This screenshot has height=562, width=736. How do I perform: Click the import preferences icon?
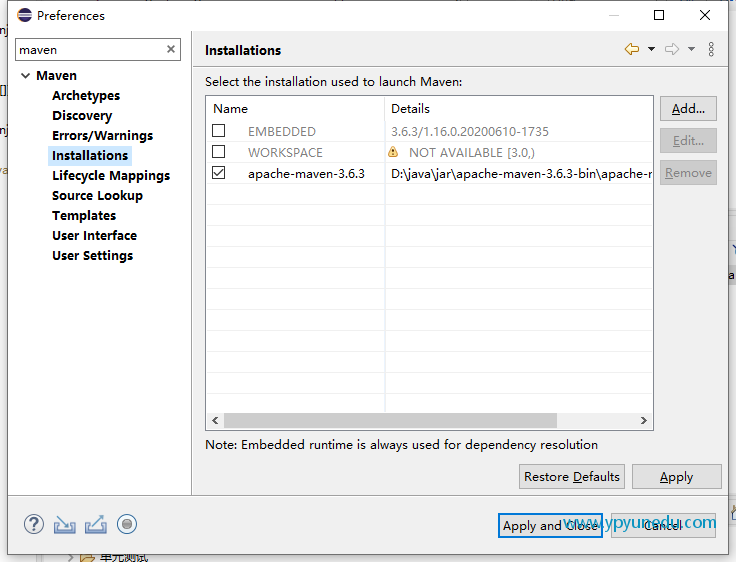coord(64,524)
